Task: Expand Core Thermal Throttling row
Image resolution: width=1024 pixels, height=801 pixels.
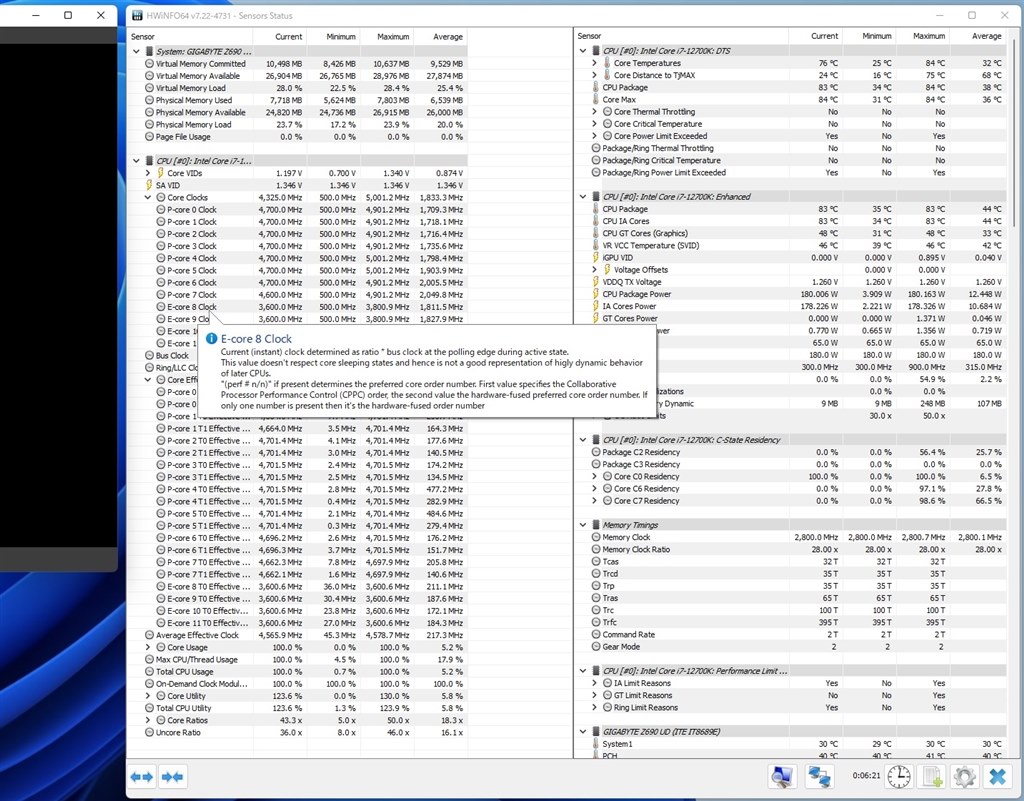Action: tap(595, 112)
